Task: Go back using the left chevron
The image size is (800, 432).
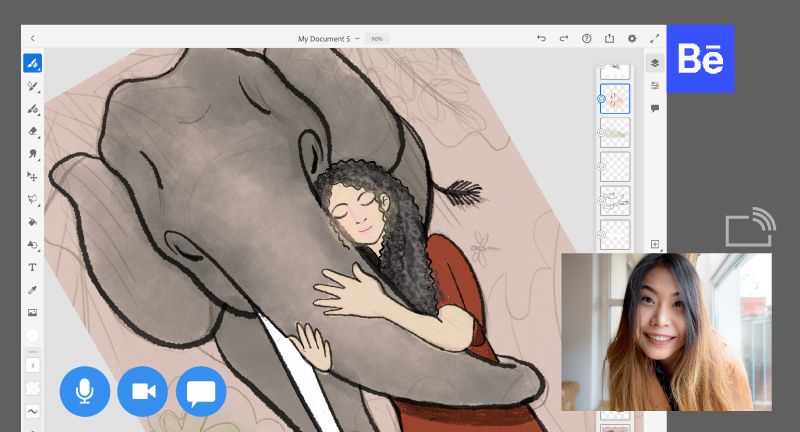Action: pos(32,38)
